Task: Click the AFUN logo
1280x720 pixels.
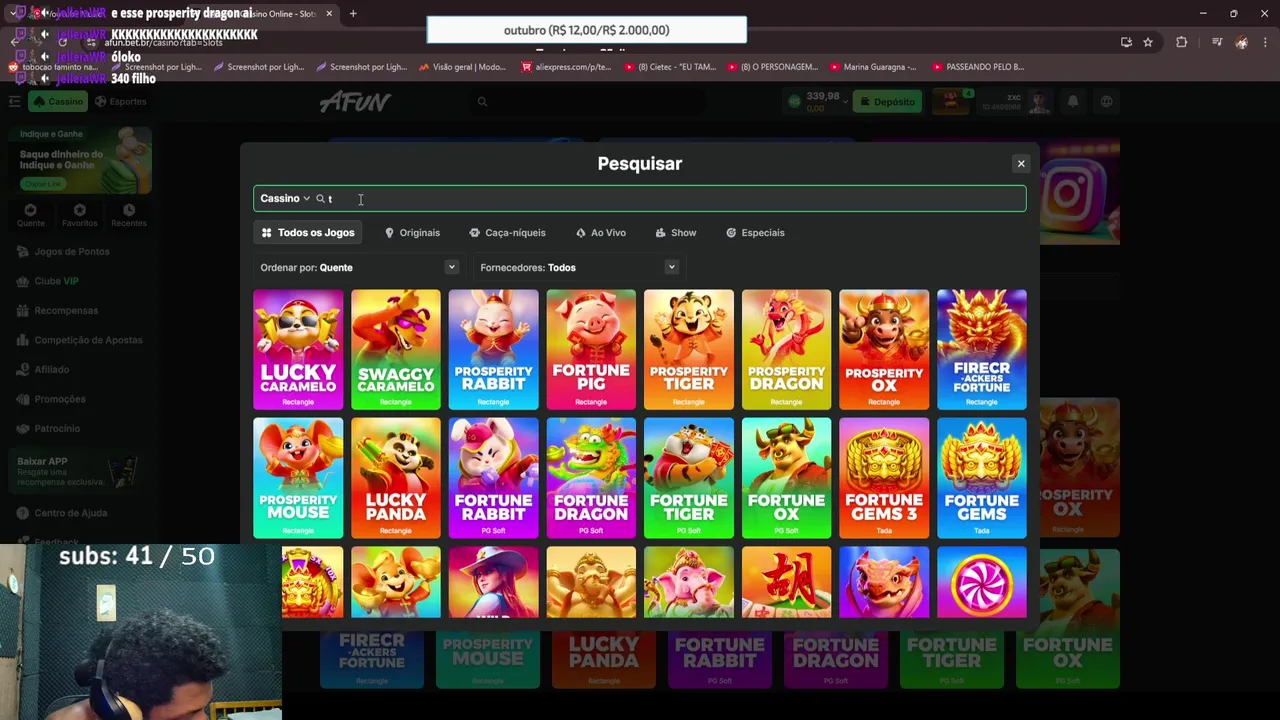Action: tap(355, 101)
